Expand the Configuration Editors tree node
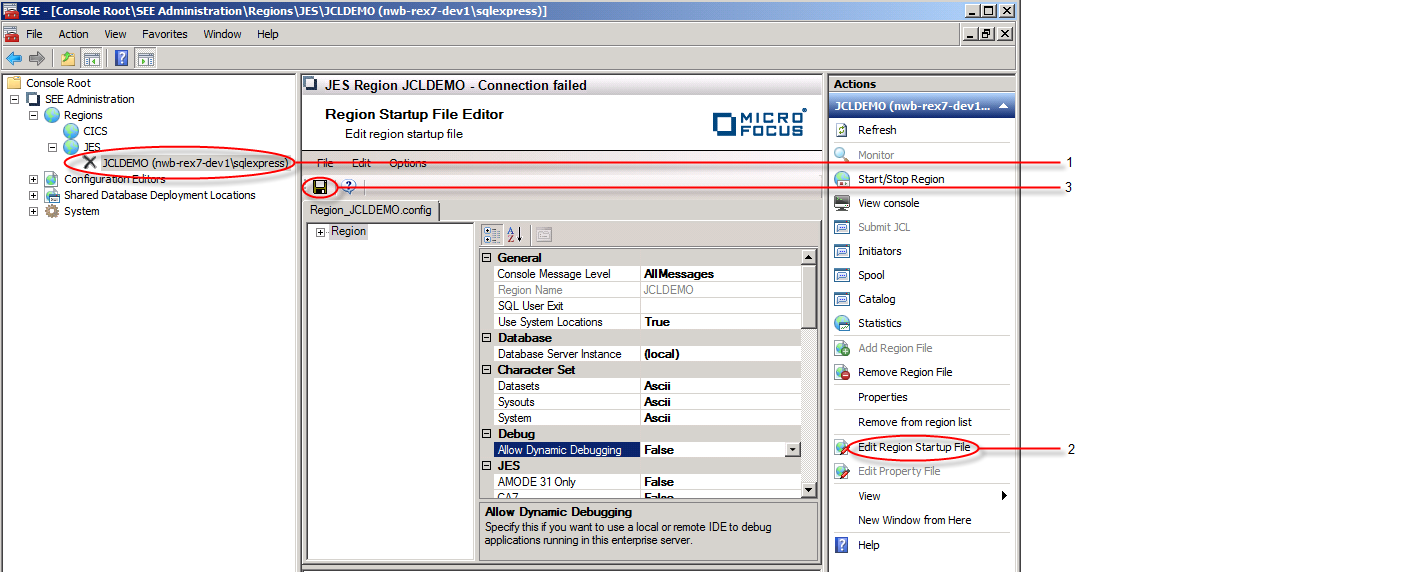Viewport: 1427px width, 572px height. tap(33, 179)
